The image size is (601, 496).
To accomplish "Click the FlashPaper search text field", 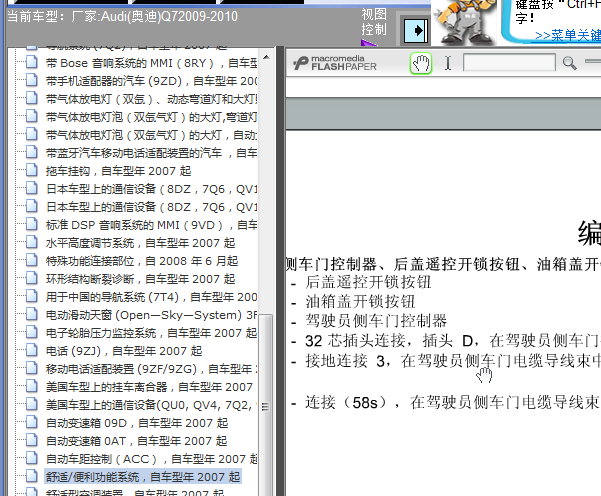I will [x=509, y=63].
